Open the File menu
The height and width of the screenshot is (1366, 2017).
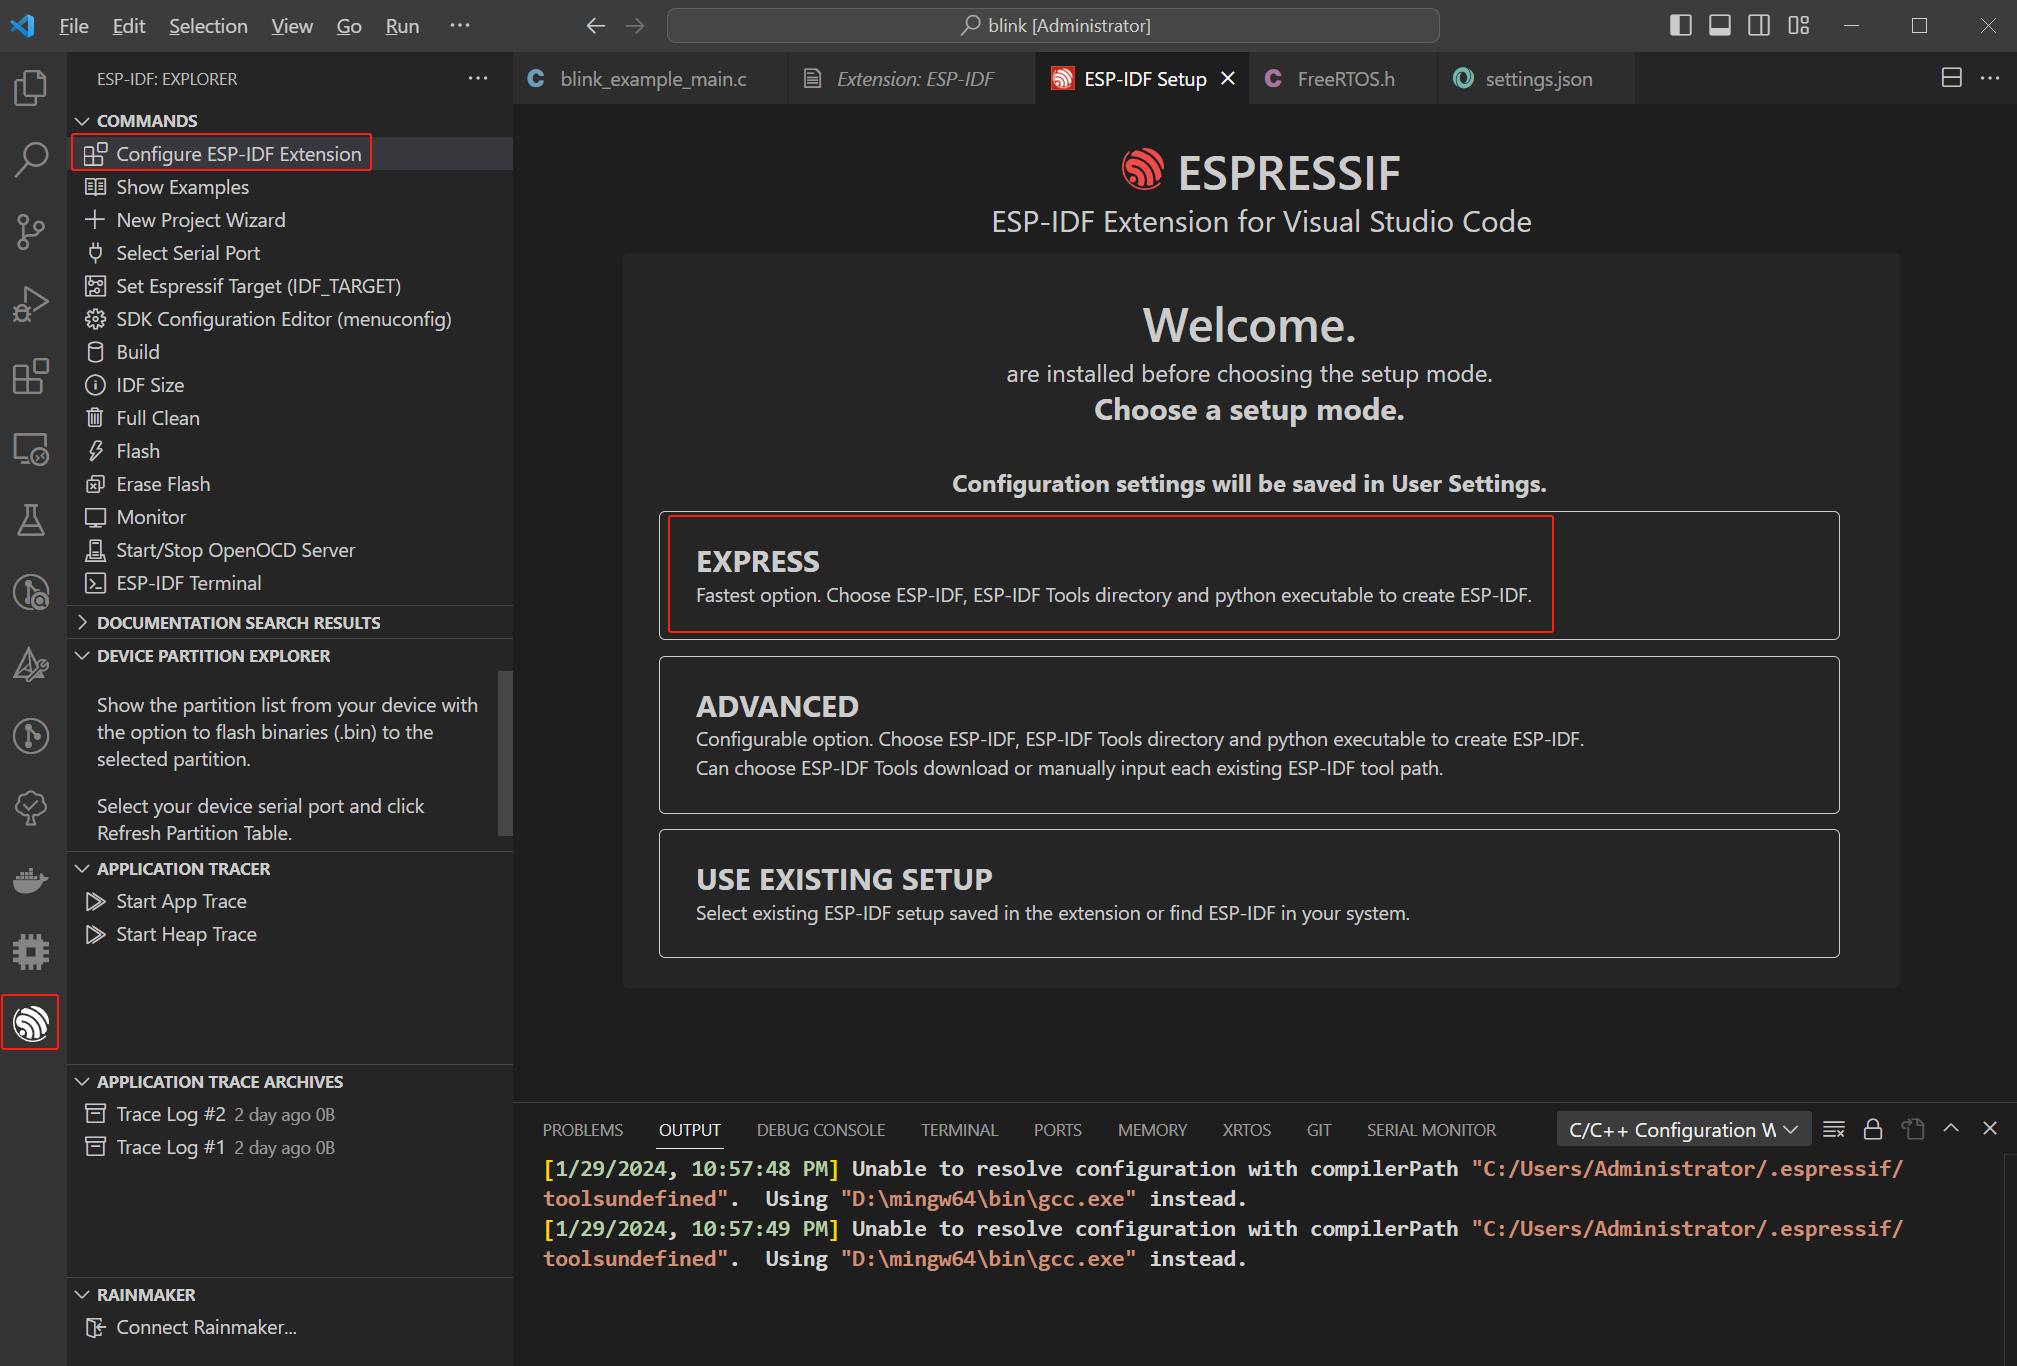(x=74, y=26)
